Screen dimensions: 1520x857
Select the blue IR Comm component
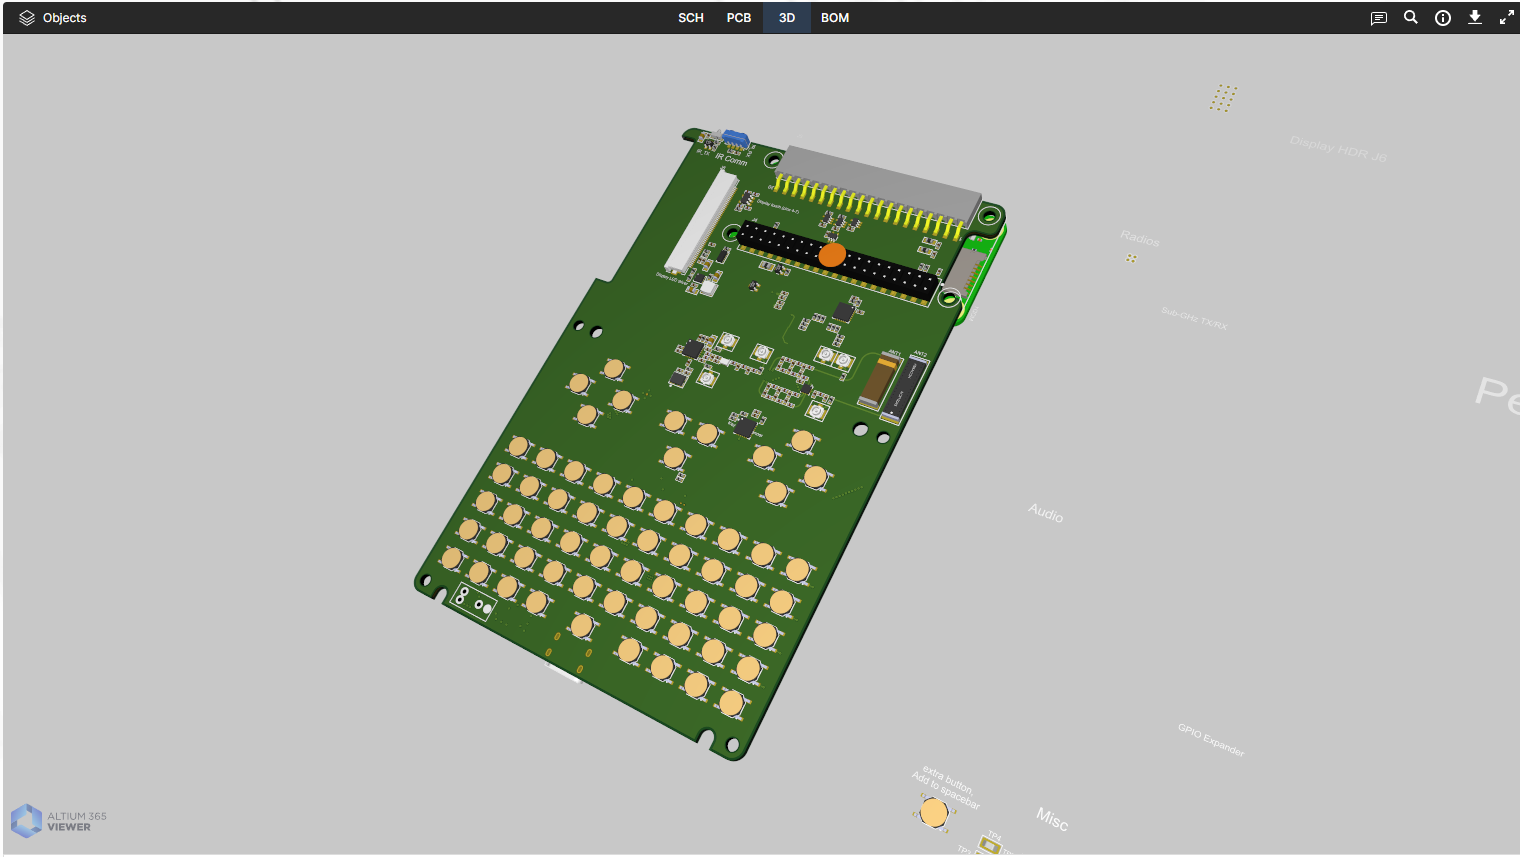736,138
